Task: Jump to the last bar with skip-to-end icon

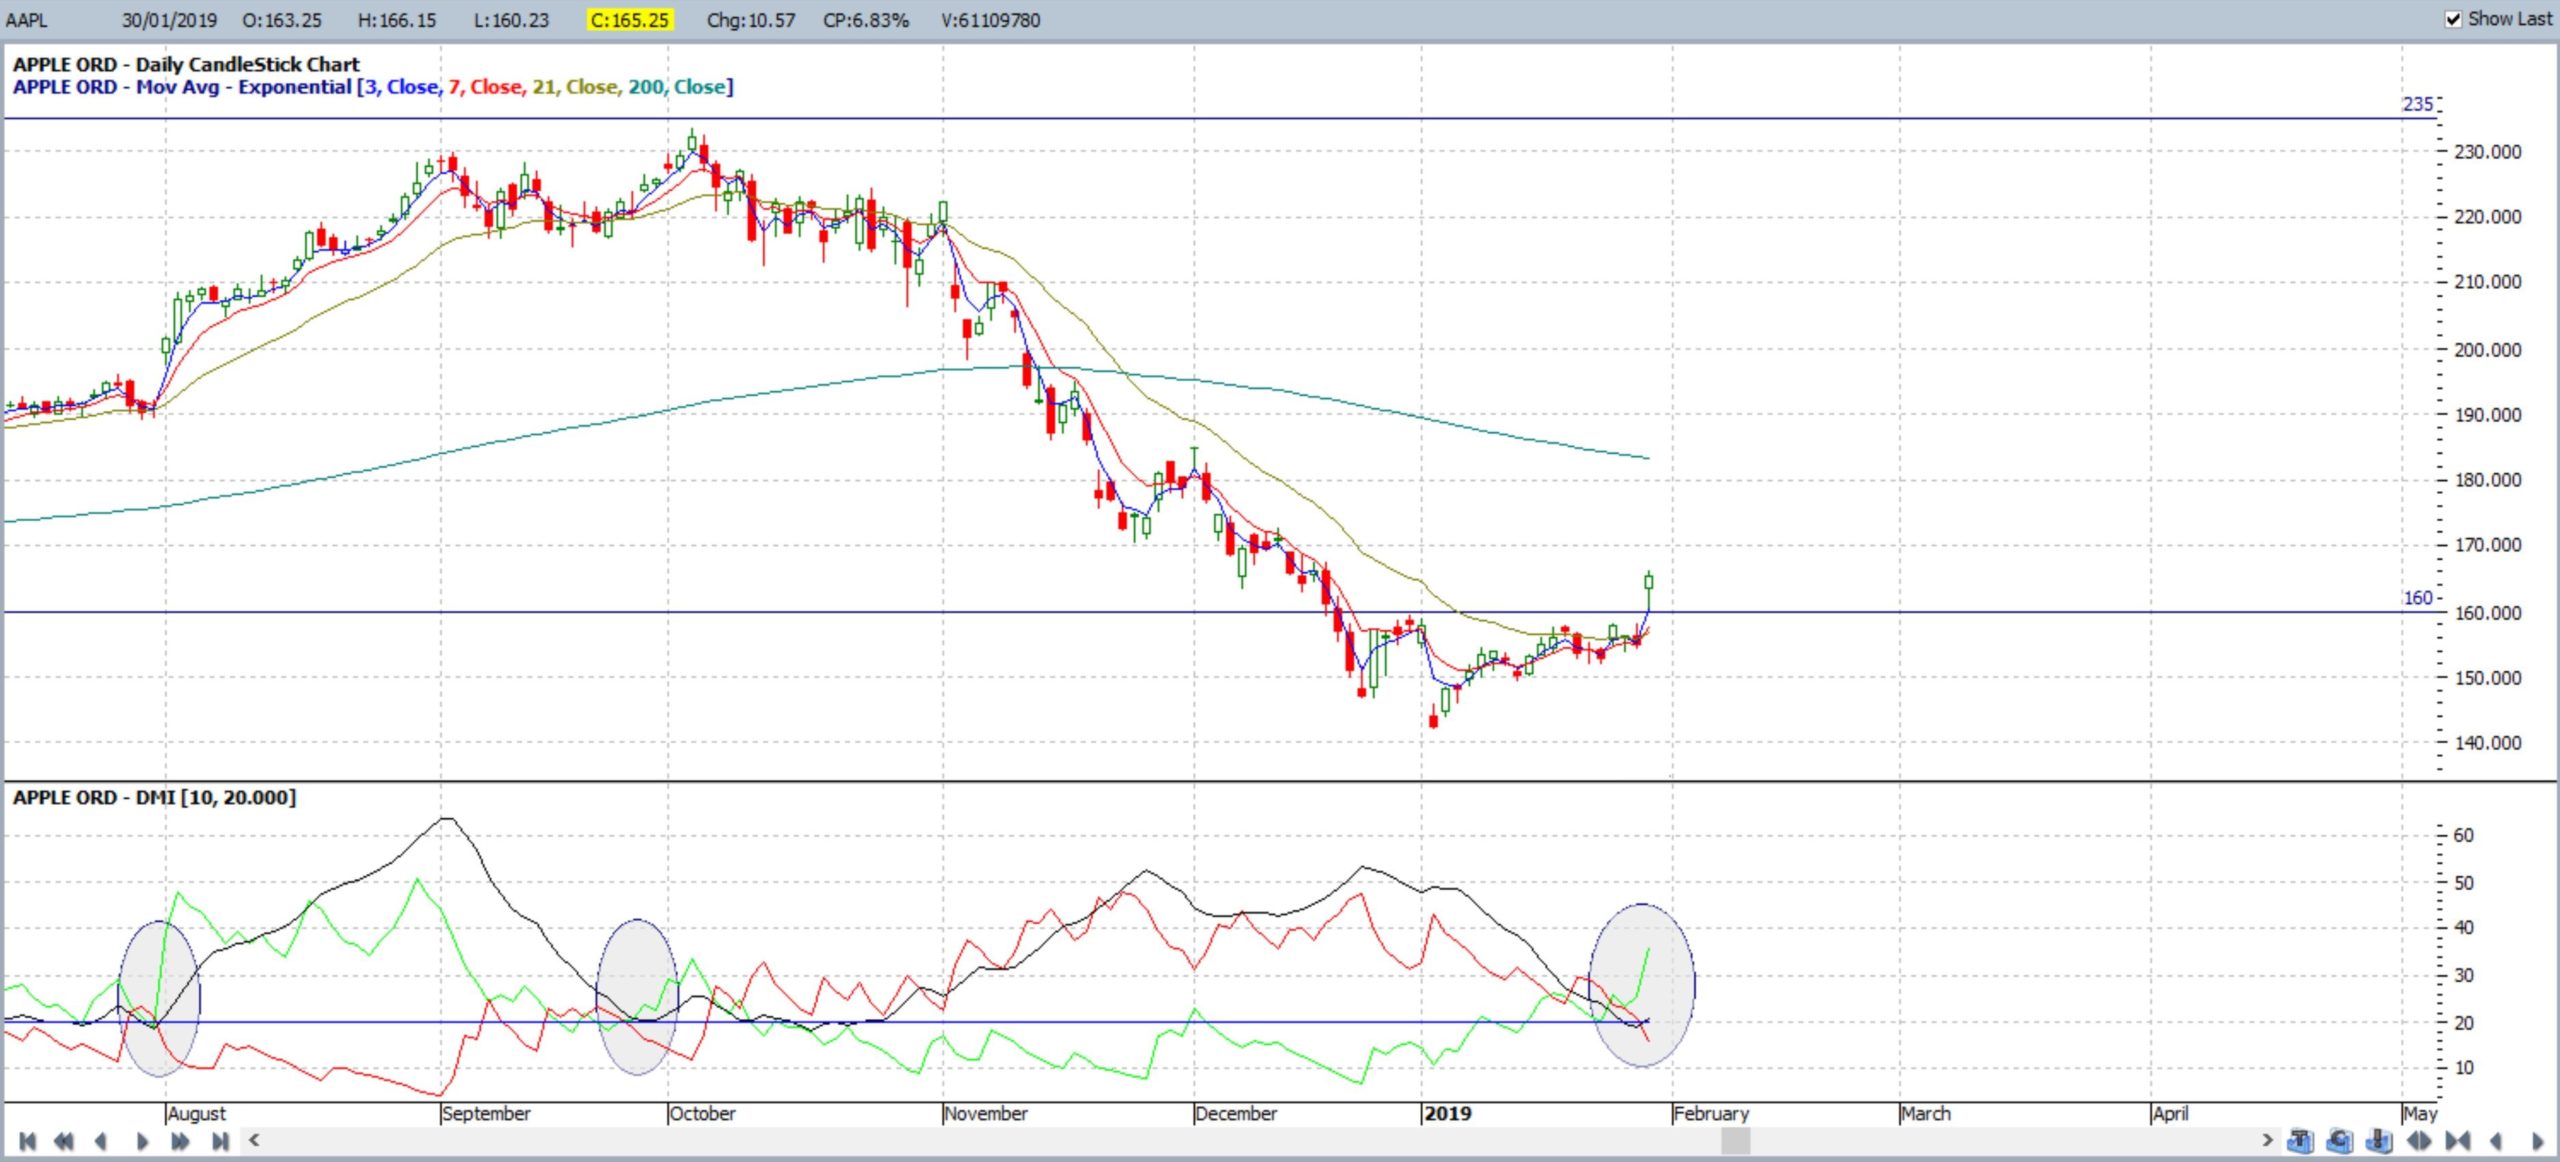Action: [220, 1141]
